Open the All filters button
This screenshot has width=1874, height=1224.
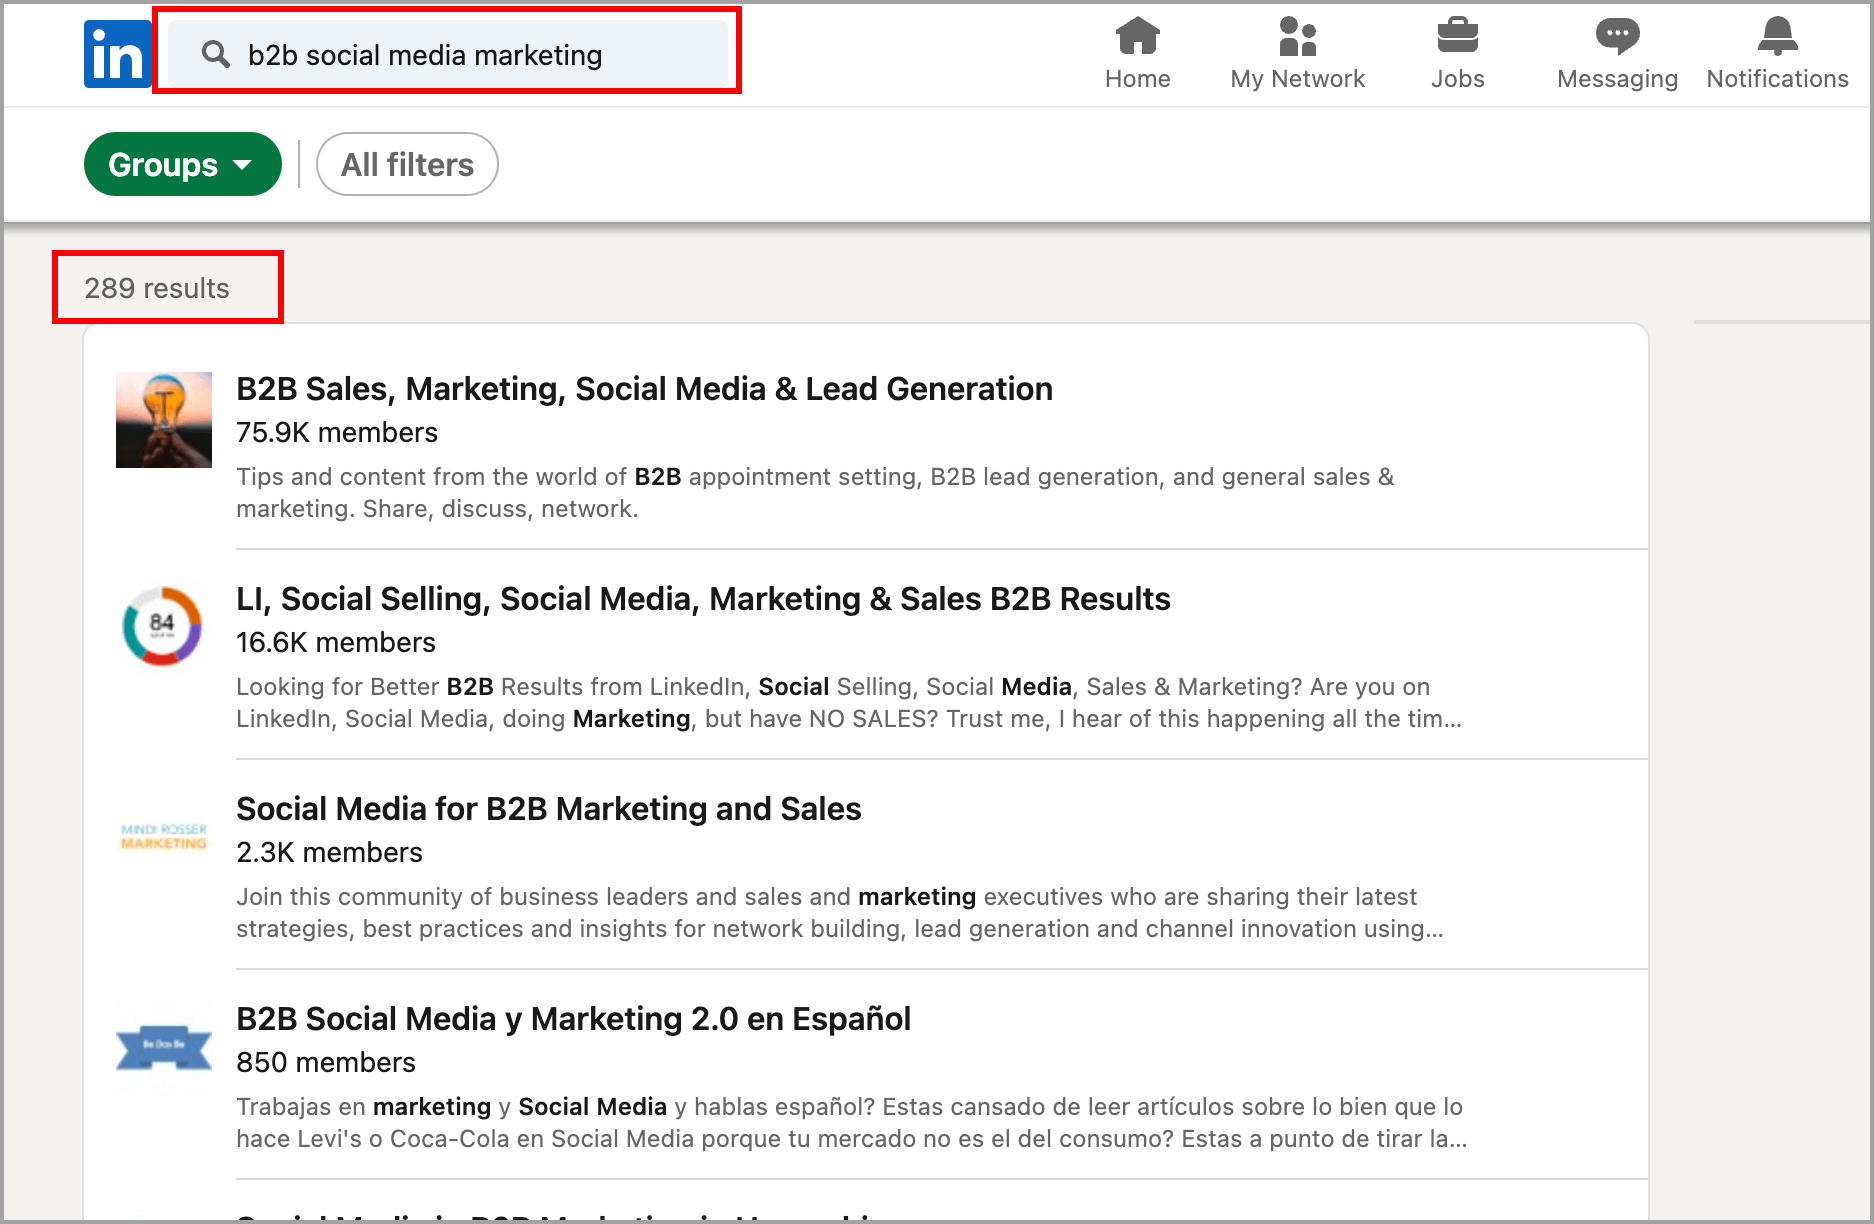pos(407,164)
